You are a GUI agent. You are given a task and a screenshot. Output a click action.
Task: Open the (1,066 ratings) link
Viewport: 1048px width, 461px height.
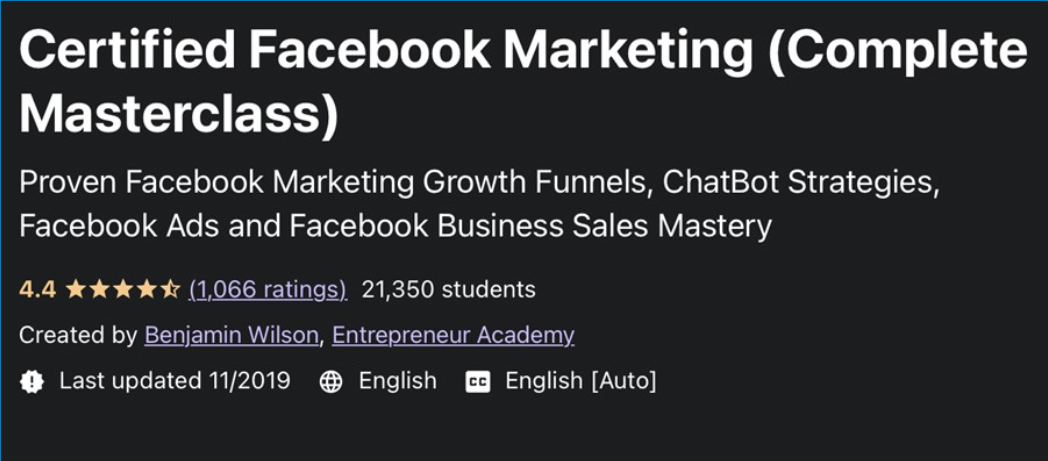pos(267,290)
